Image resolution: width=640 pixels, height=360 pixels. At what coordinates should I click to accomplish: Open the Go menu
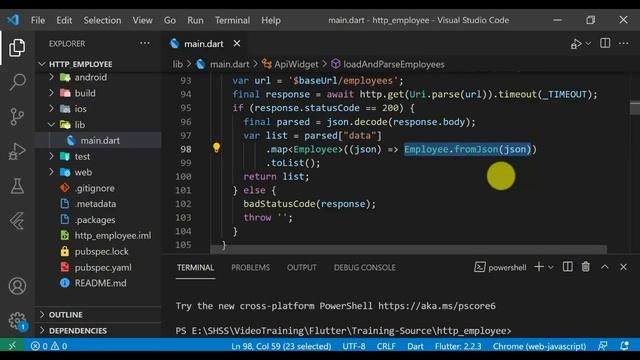click(170, 20)
